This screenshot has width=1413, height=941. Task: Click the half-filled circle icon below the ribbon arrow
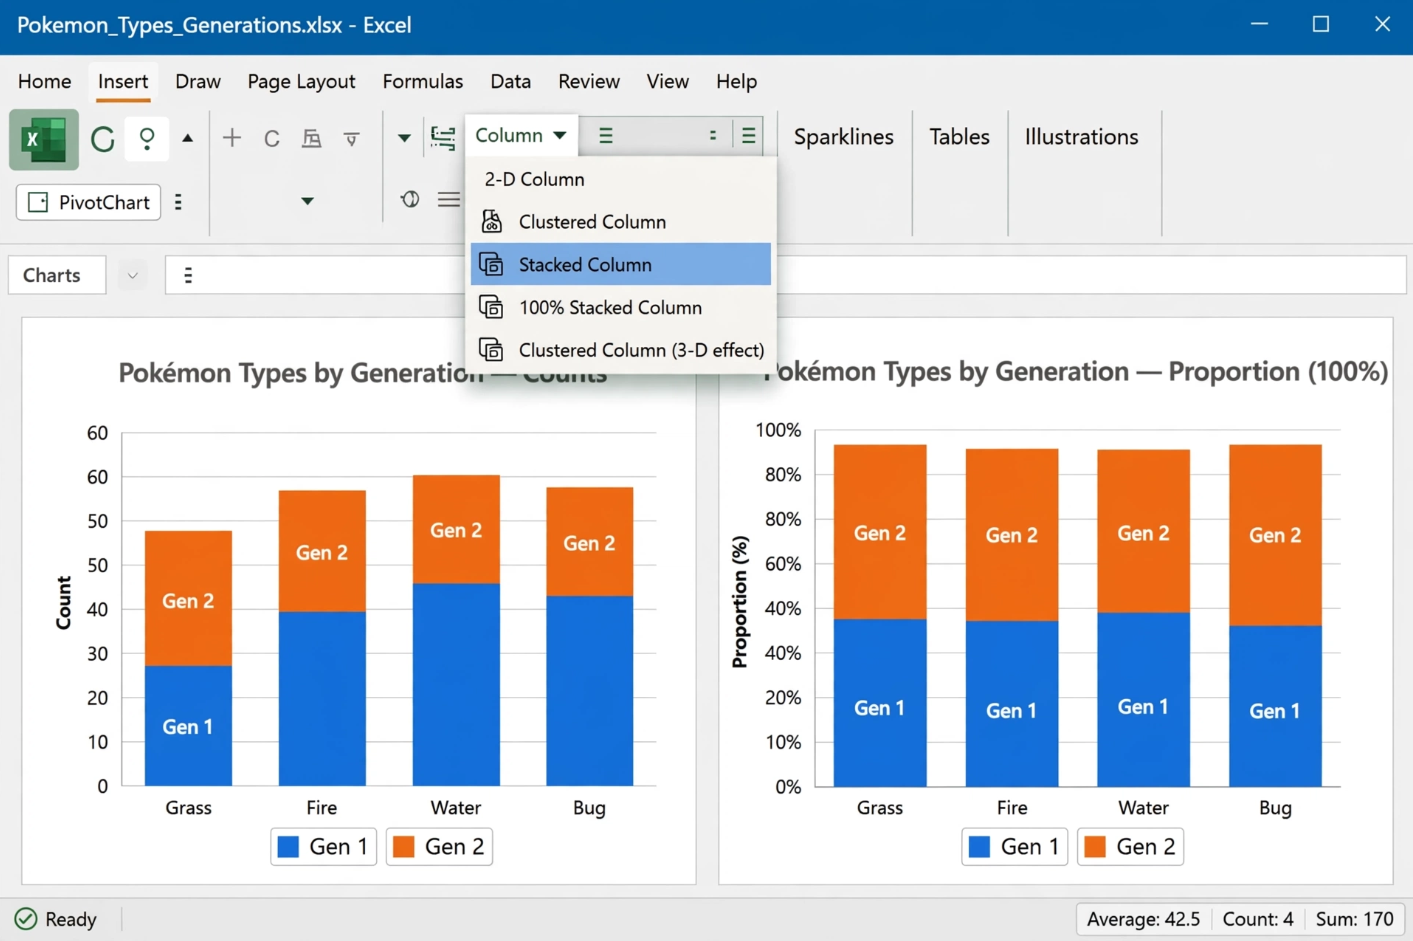410,199
